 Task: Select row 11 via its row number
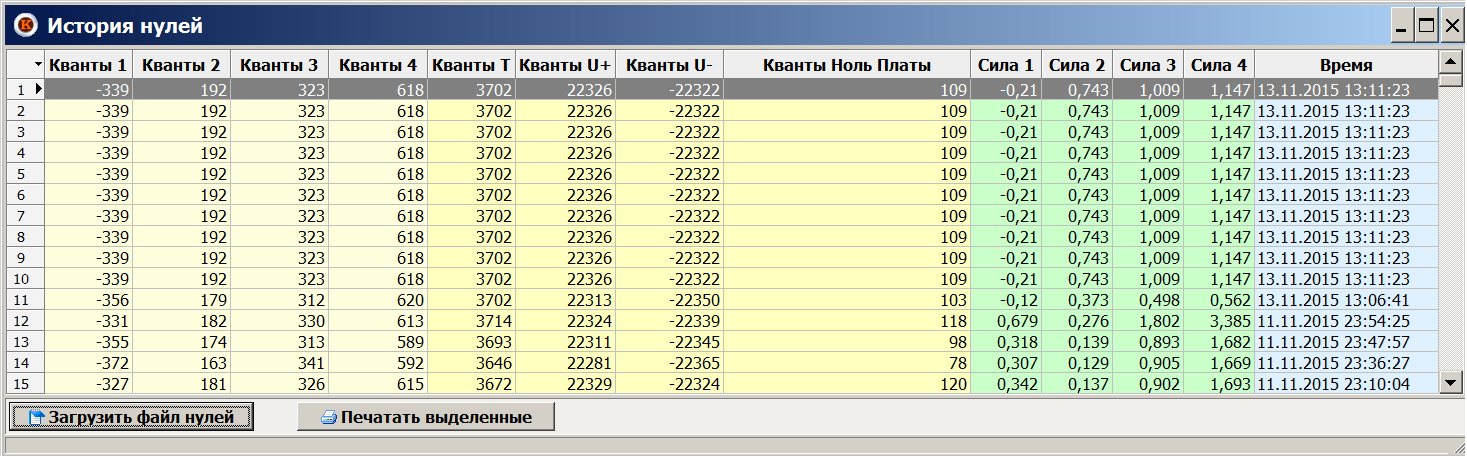[x=24, y=299]
